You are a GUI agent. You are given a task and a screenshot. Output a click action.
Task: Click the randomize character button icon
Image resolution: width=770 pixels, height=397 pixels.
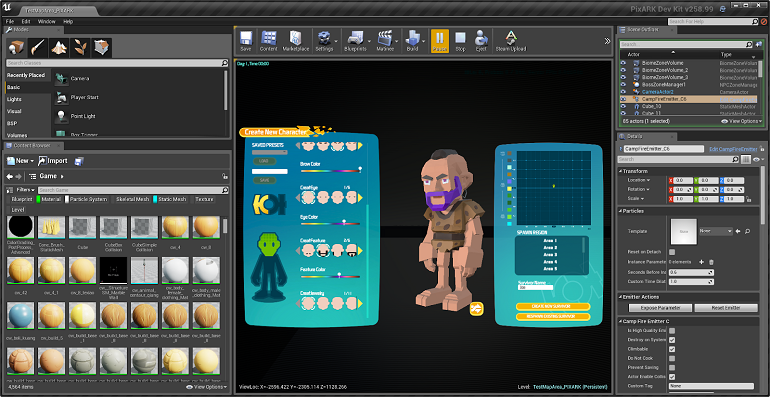tap(476, 309)
